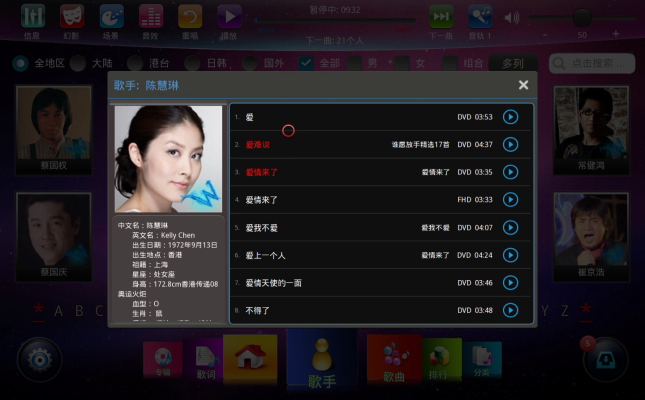Open the 歌曲 songs tab
This screenshot has width=645, height=400.
coord(394,359)
